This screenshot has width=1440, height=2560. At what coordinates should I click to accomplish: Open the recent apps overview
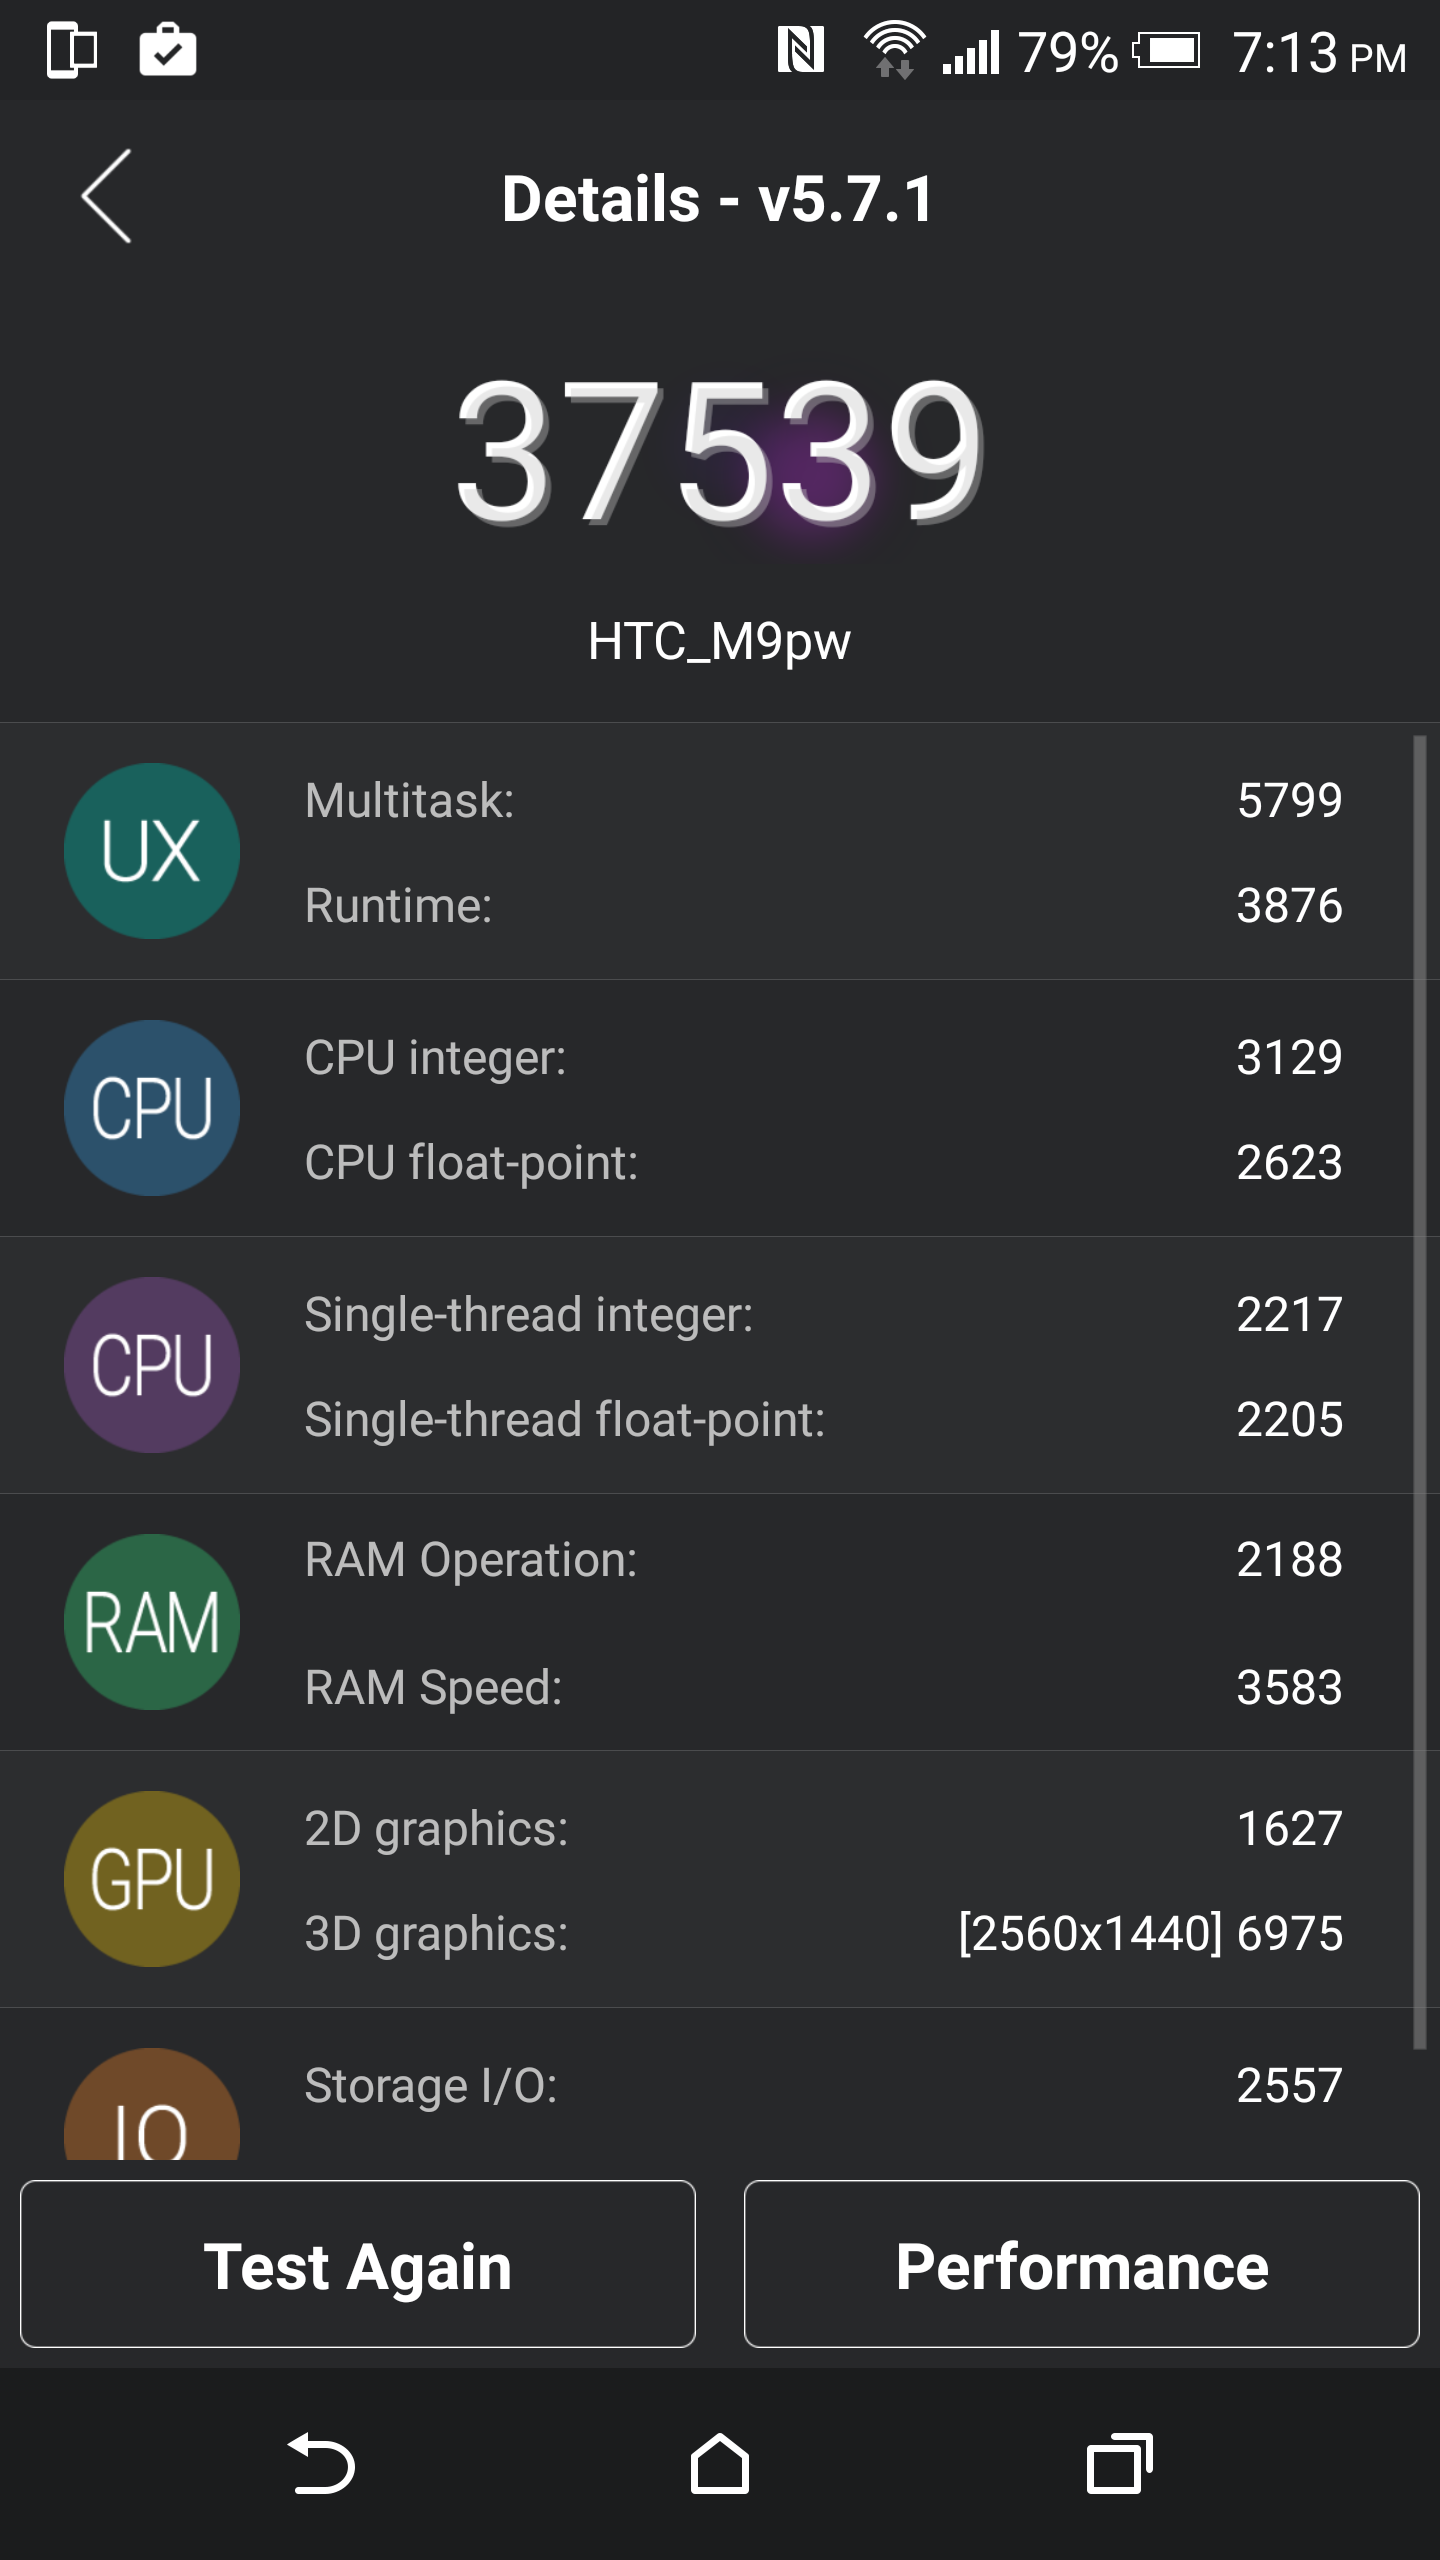click(x=1119, y=2464)
